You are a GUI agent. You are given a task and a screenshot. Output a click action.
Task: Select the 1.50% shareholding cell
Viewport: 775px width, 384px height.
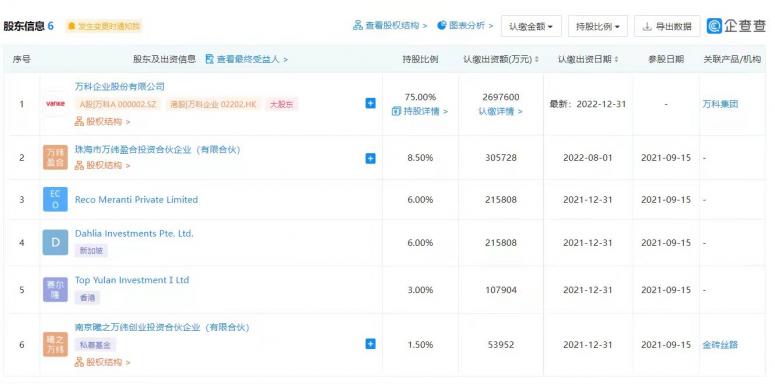tap(420, 344)
